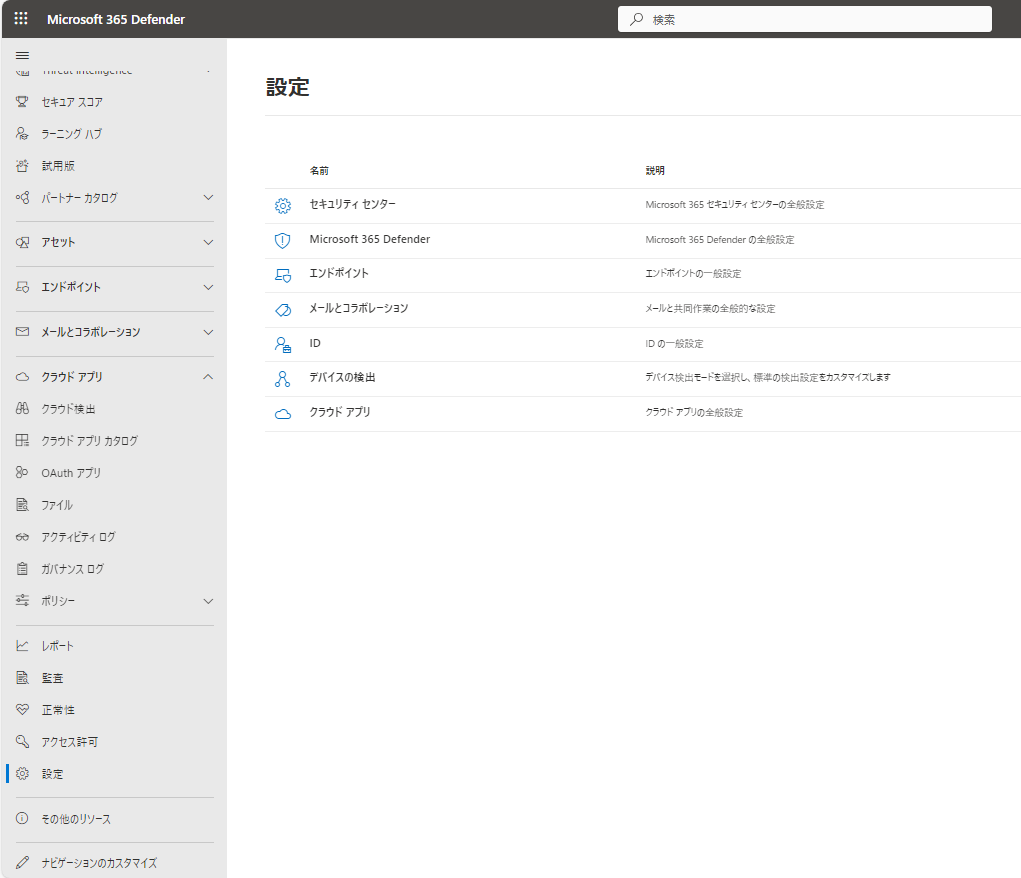Click the ID row person icon
This screenshot has height=878, width=1021.
[x=283, y=345]
